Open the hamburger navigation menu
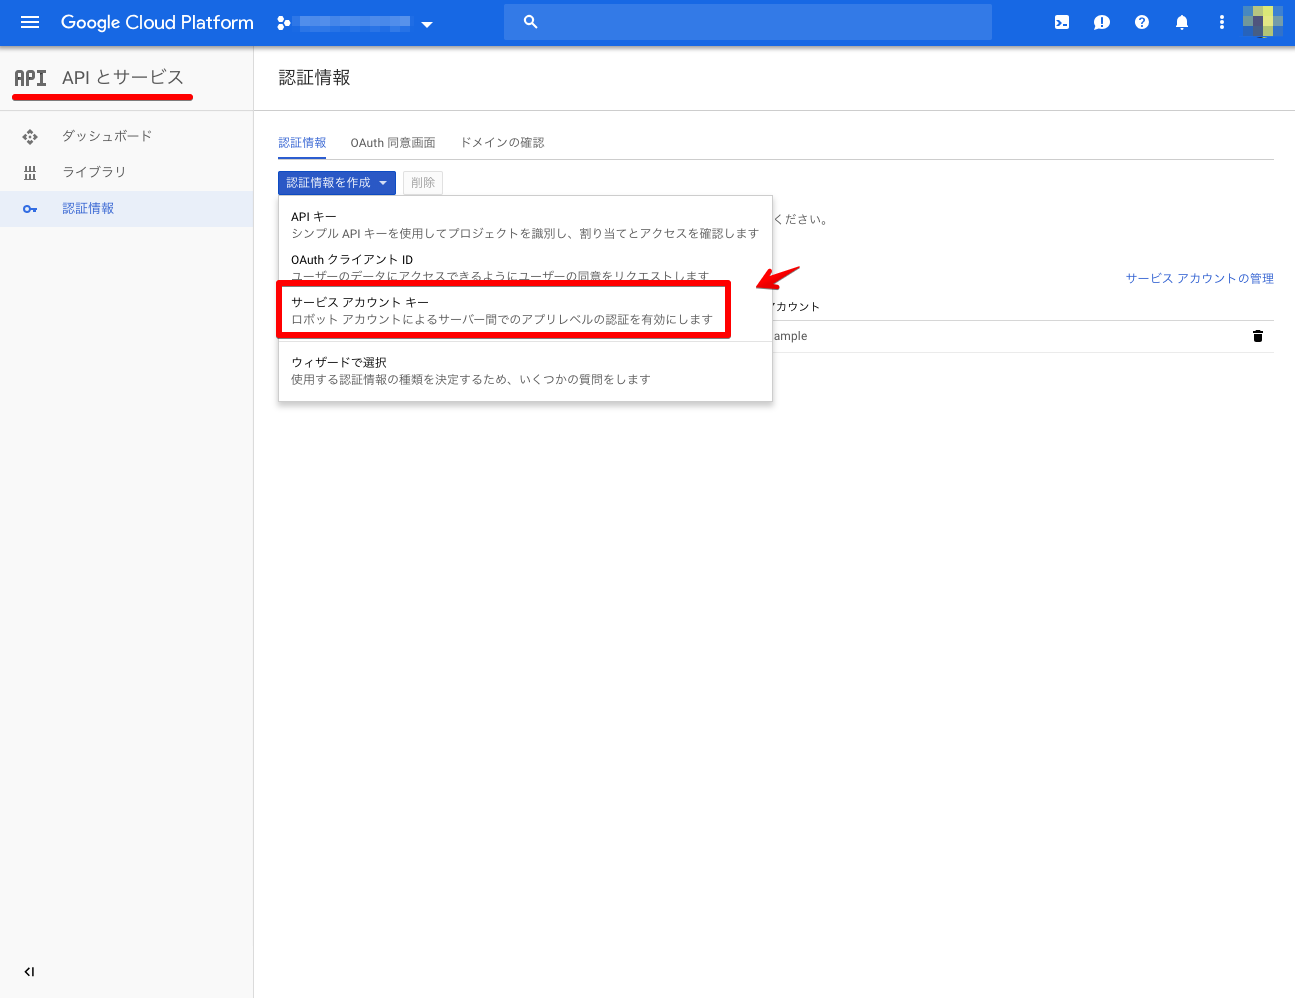Viewport: 1295px width, 998px height. (x=30, y=22)
